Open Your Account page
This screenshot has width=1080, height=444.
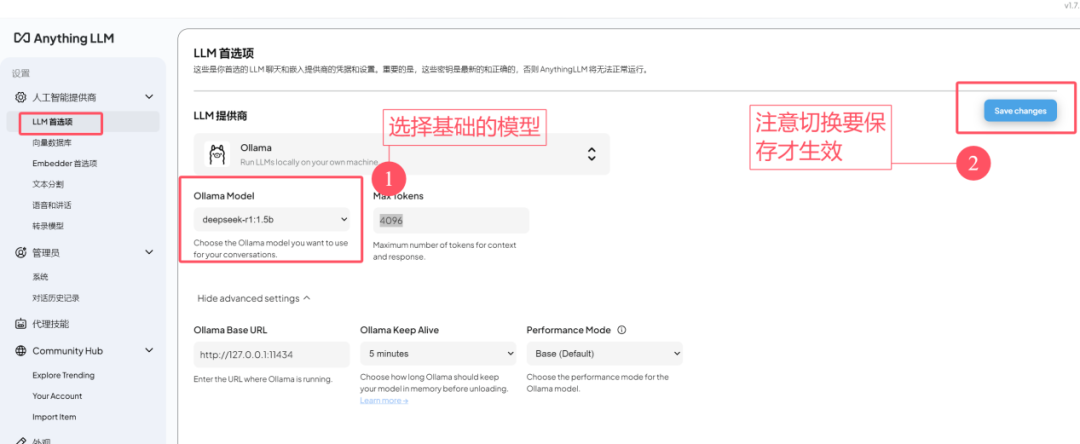pyautogui.click(x=57, y=396)
